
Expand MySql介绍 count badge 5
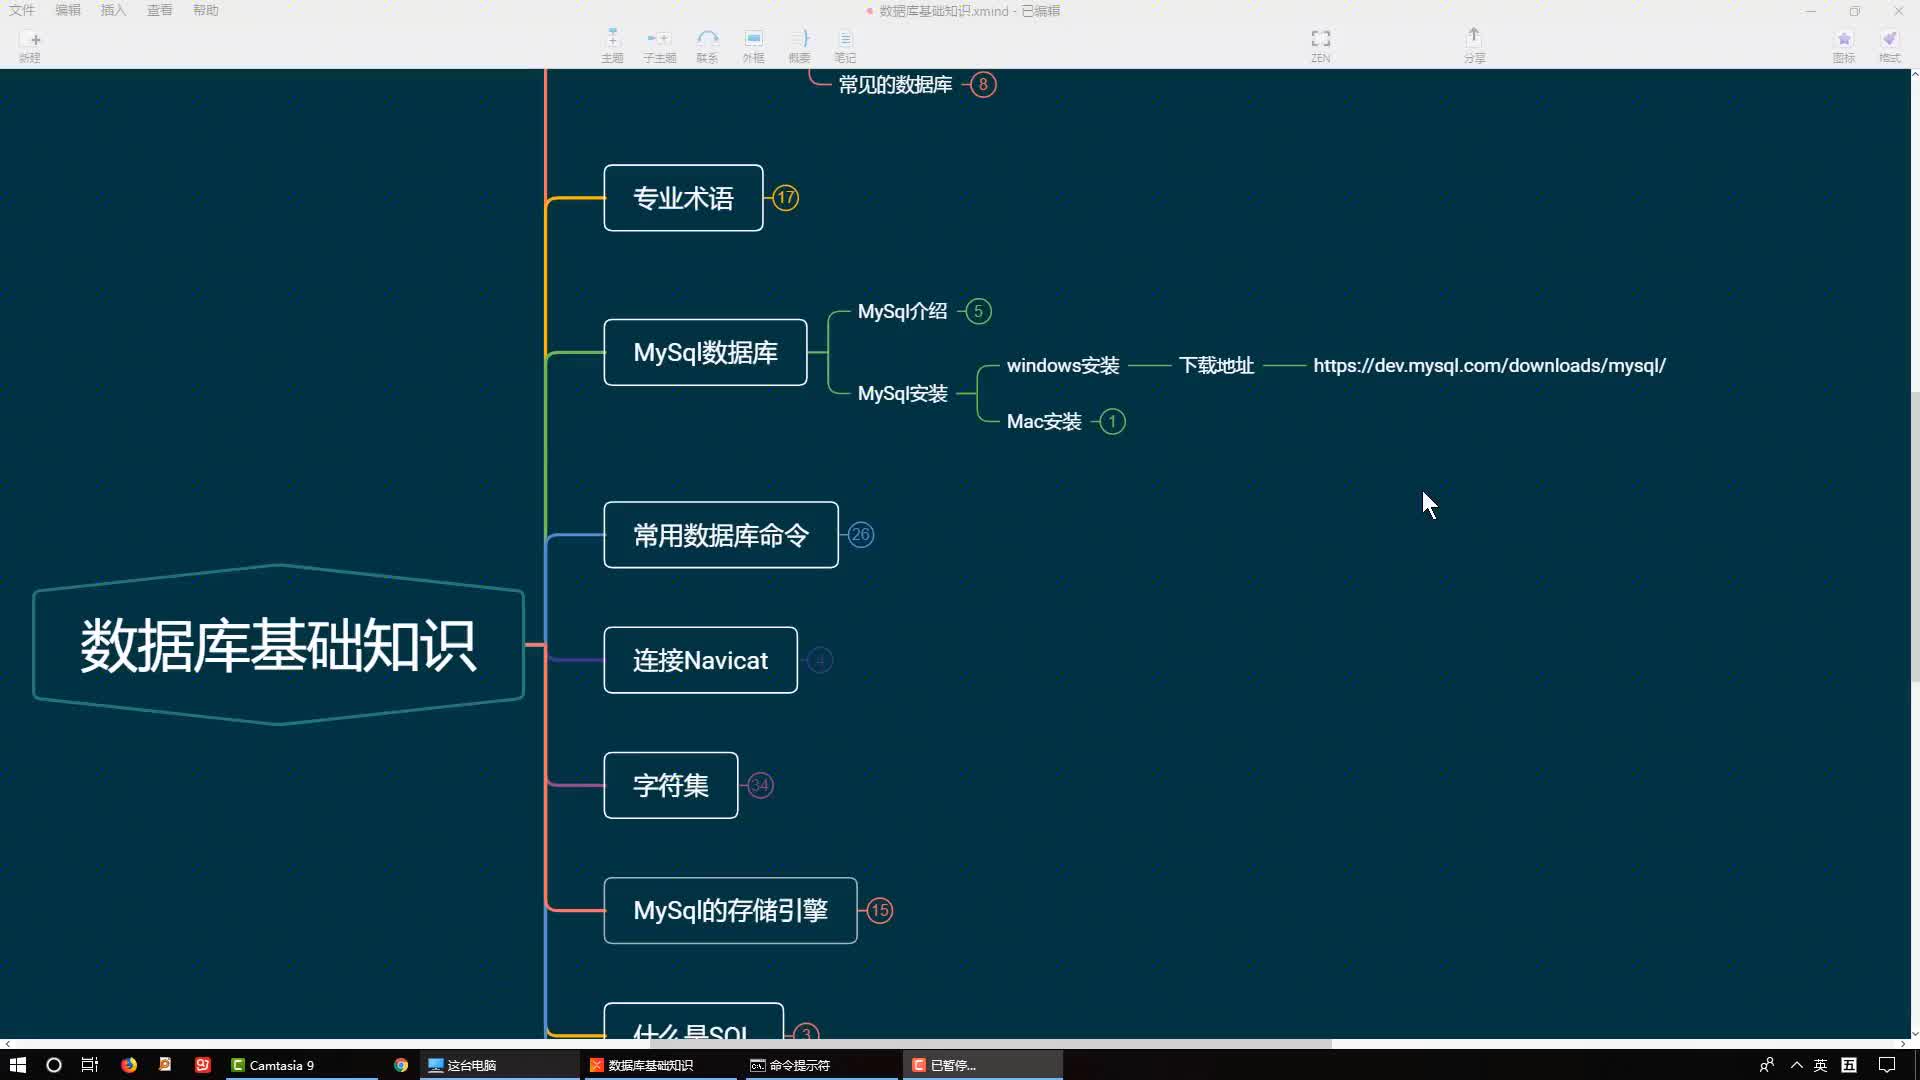(978, 311)
